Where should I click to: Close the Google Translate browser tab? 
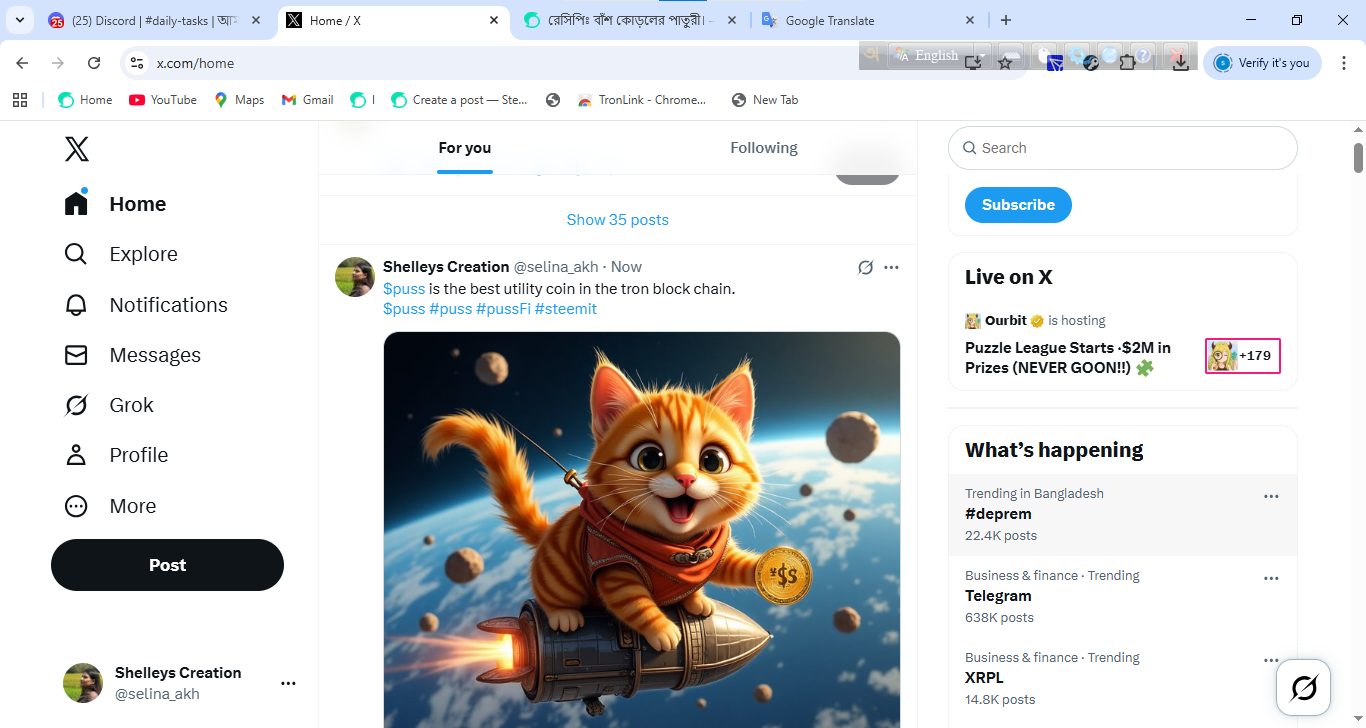point(969,20)
